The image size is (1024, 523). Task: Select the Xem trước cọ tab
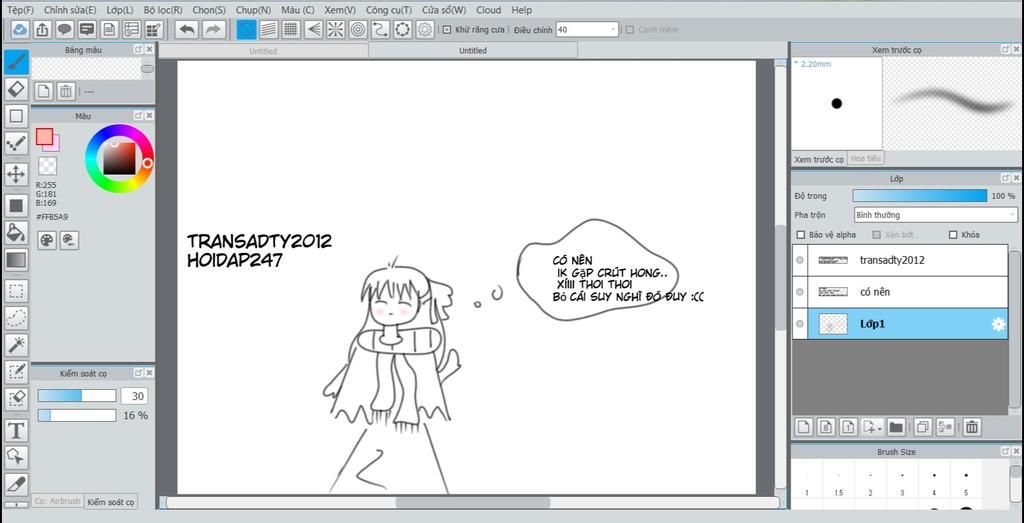[819, 159]
